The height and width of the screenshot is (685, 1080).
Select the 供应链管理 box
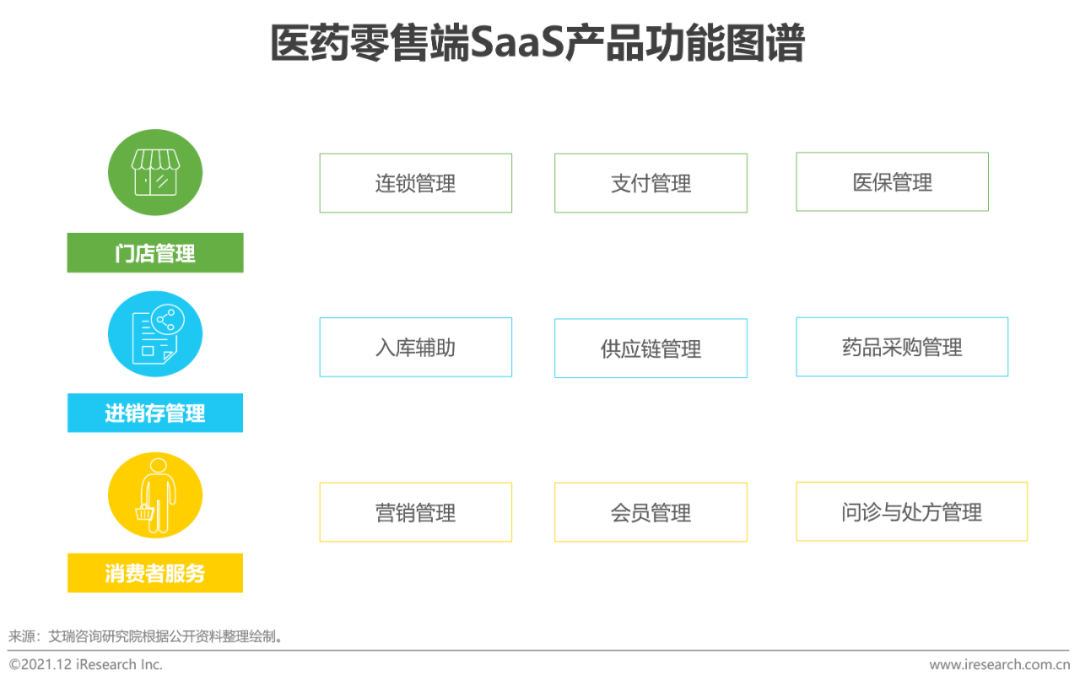coord(650,348)
